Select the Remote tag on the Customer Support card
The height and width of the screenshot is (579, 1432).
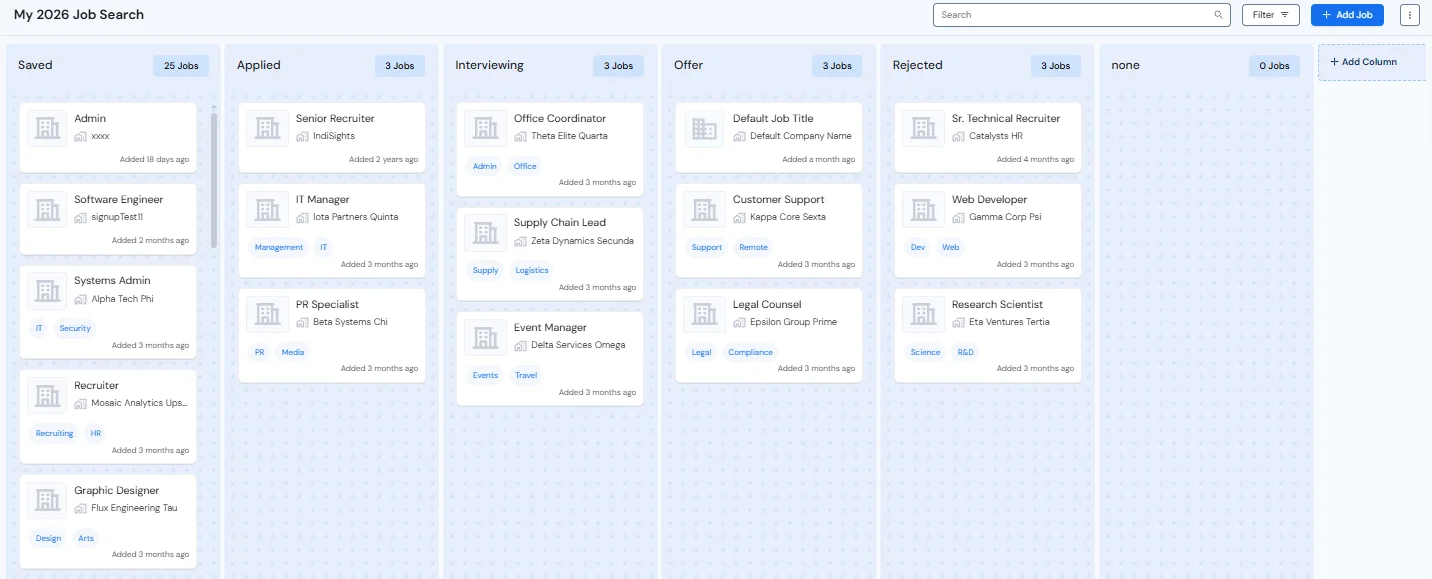tap(753, 247)
